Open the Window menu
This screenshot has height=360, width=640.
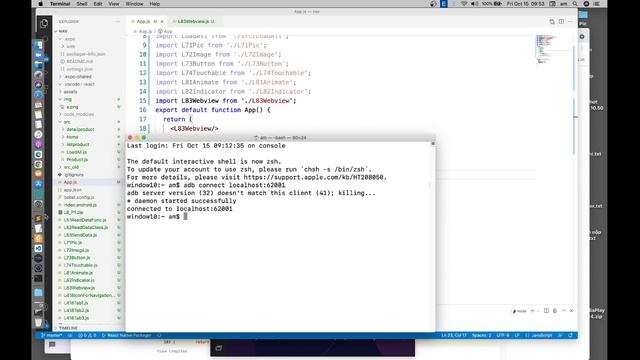click(x=134, y=4)
